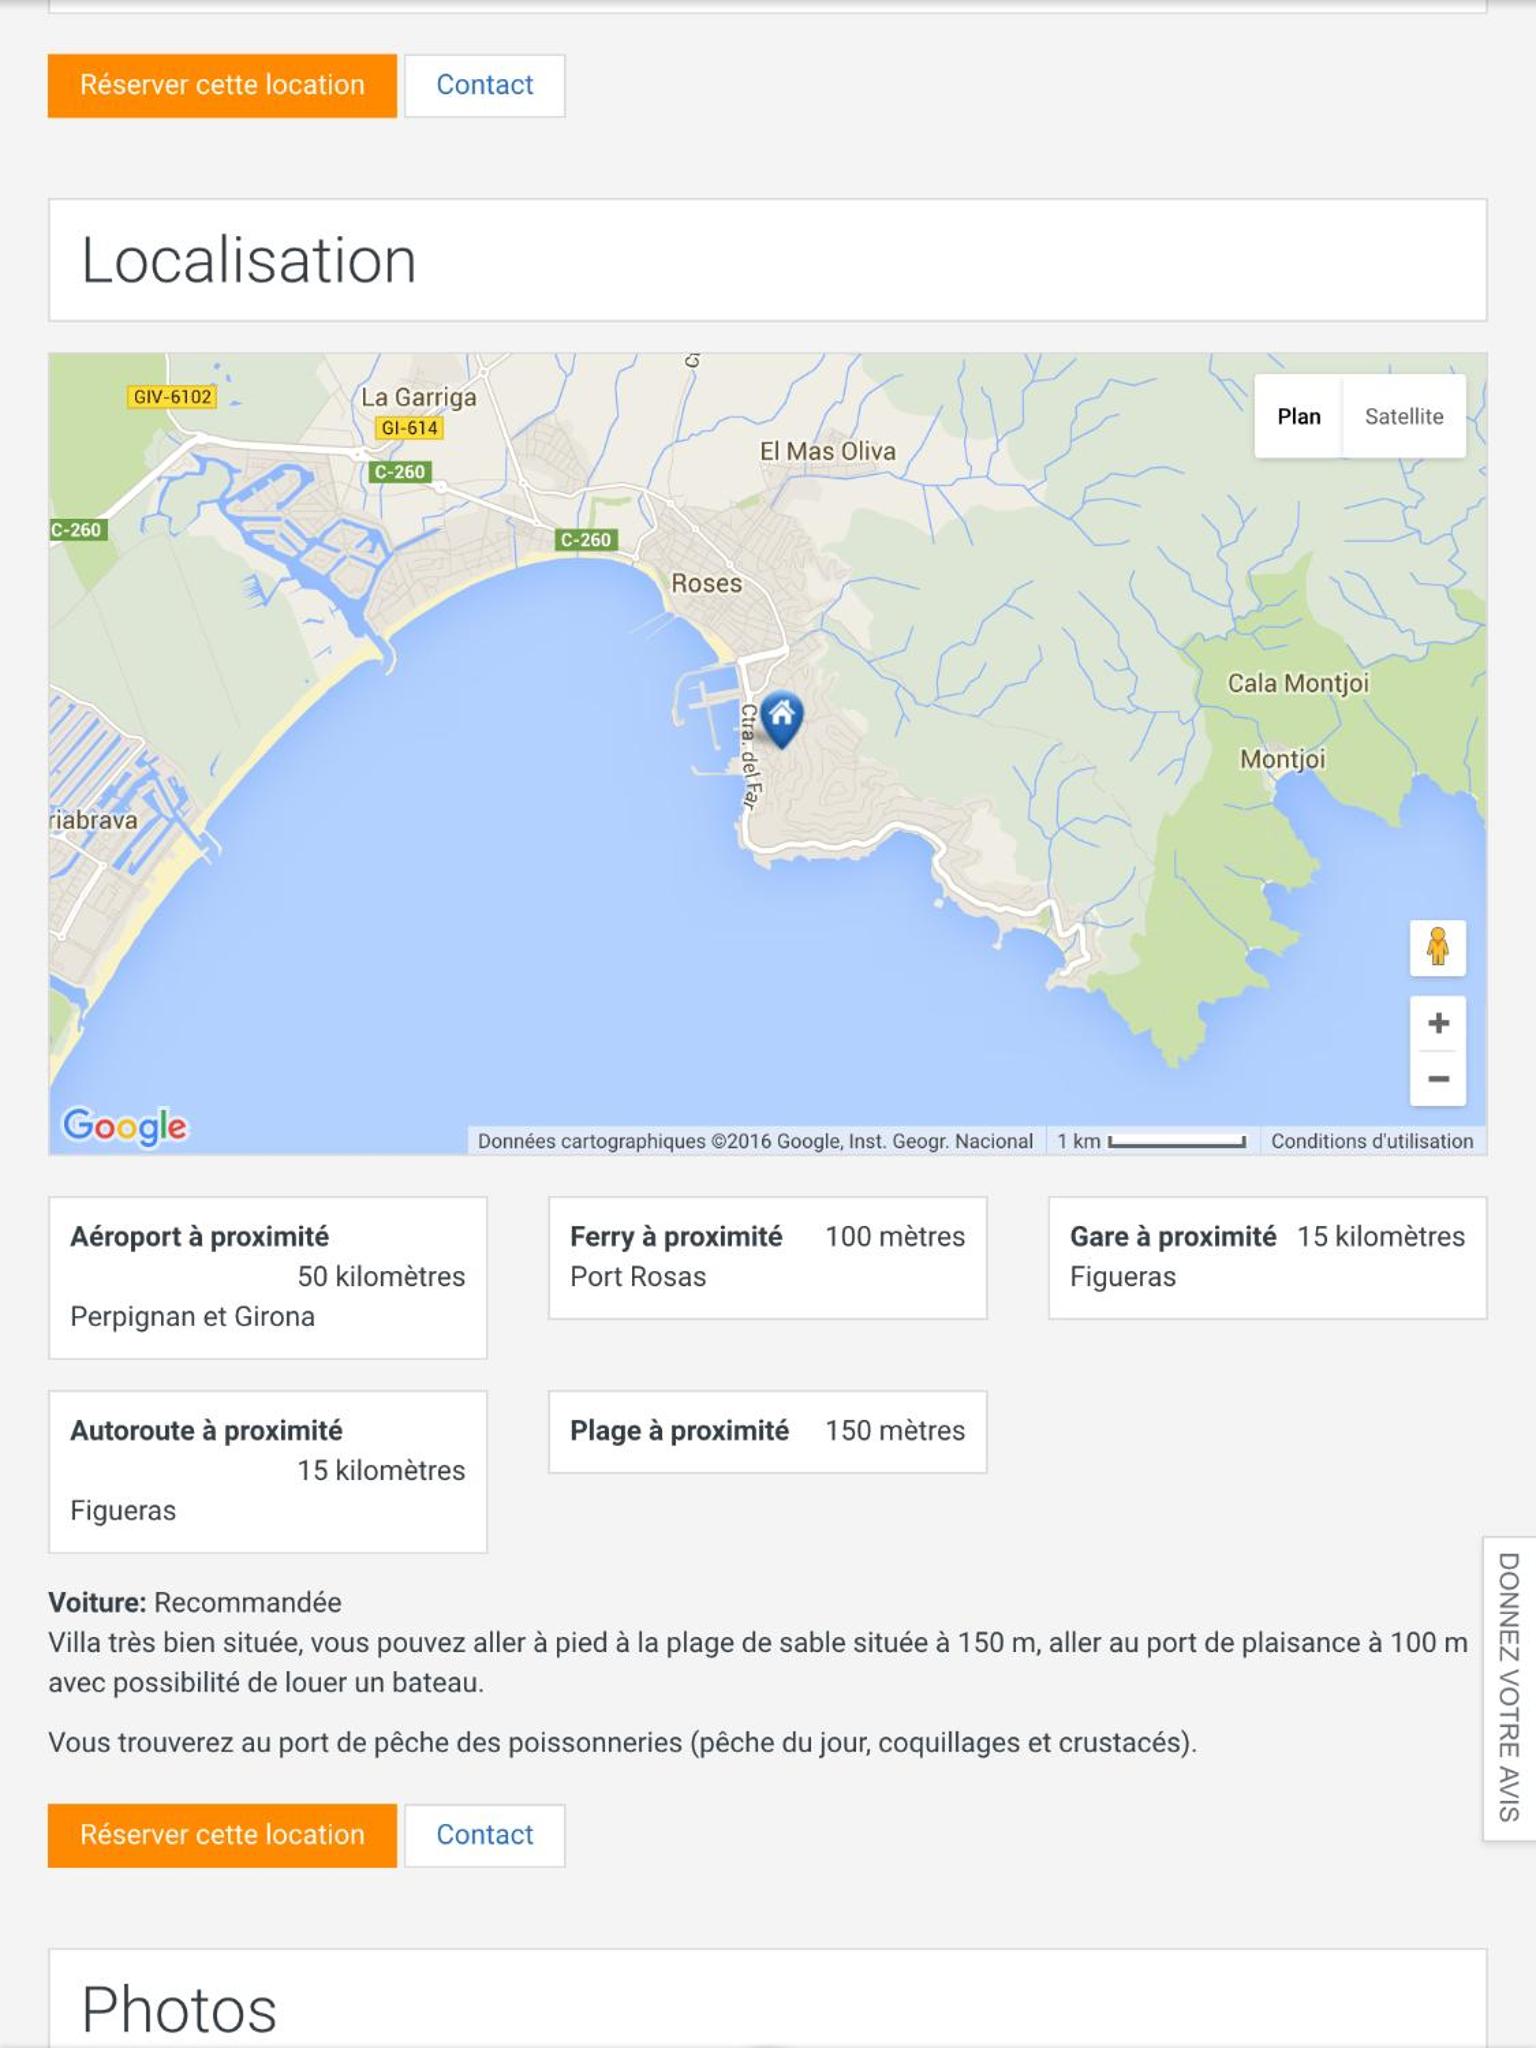Select the Ferry à proximité card
Image resolution: width=1536 pixels, height=2048 pixels.
(768, 1257)
